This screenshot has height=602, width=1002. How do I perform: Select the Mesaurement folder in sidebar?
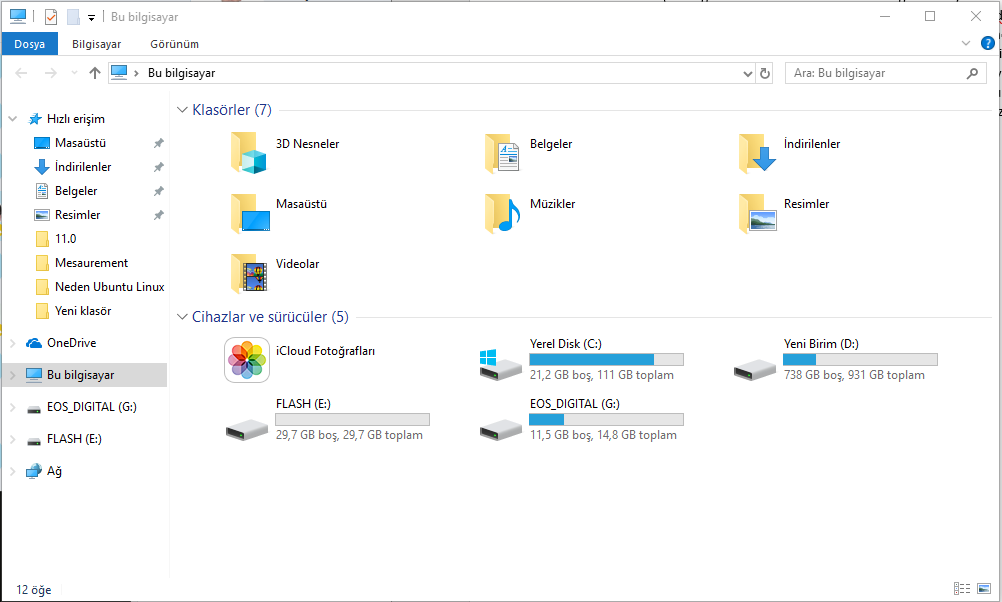[x=91, y=263]
